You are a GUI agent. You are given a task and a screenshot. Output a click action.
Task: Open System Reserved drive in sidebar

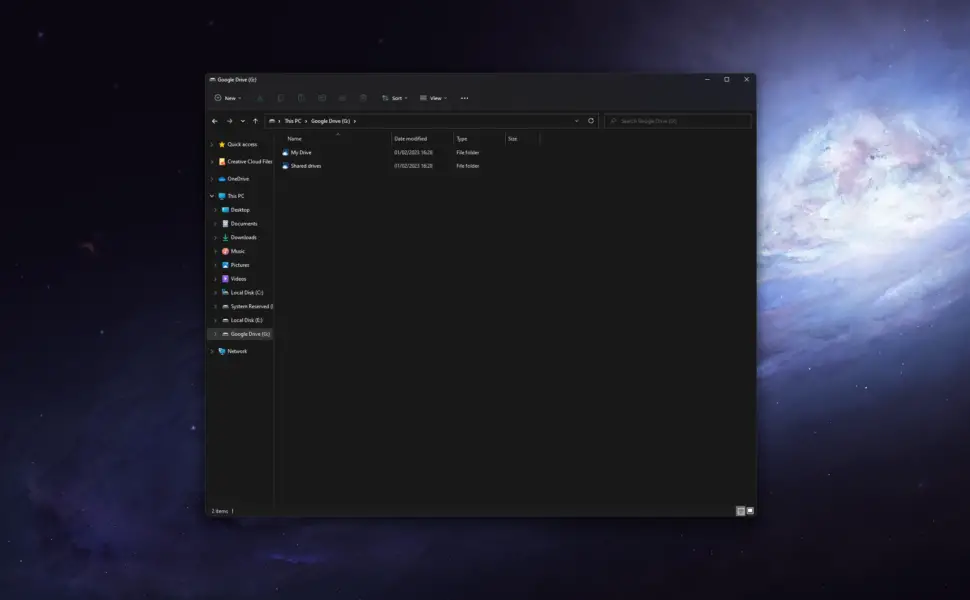pos(250,306)
